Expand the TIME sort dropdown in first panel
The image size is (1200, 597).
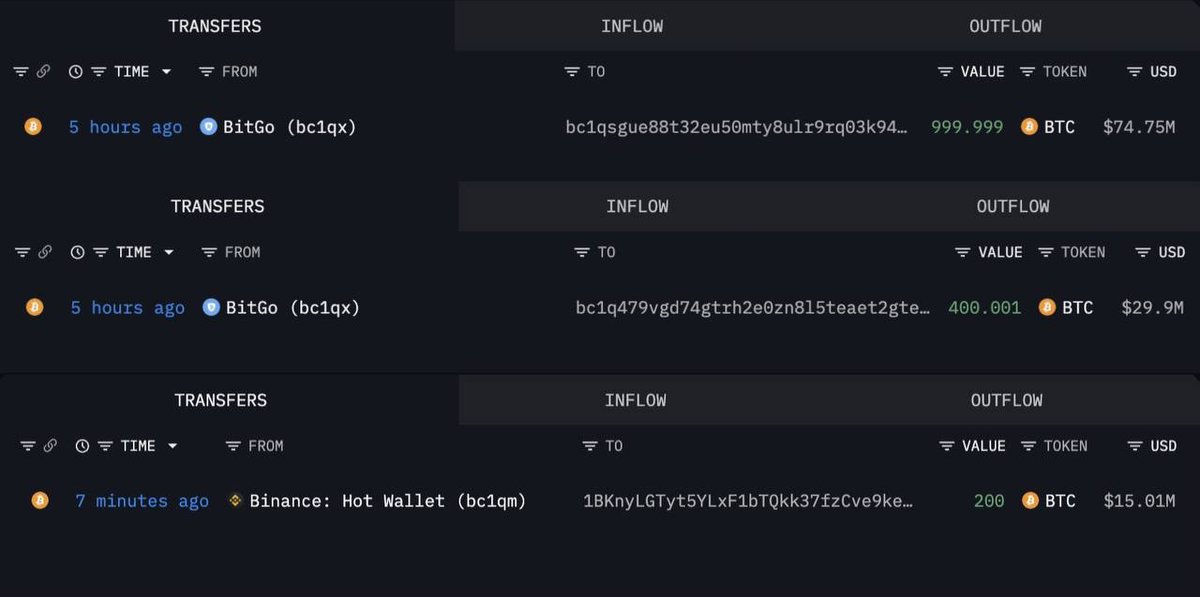(166, 72)
